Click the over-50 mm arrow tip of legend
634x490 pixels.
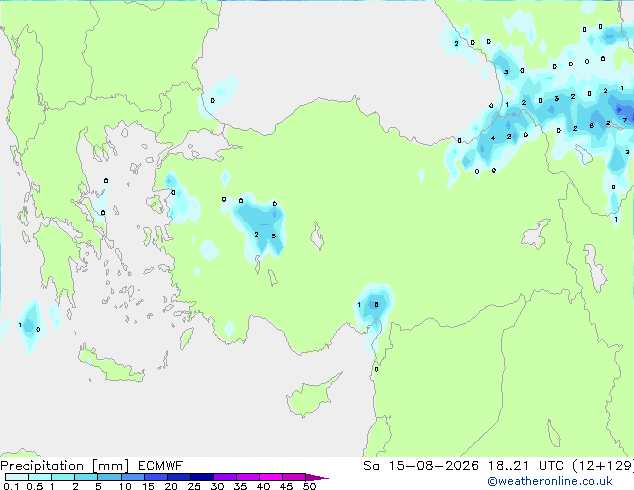click(317, 477)
